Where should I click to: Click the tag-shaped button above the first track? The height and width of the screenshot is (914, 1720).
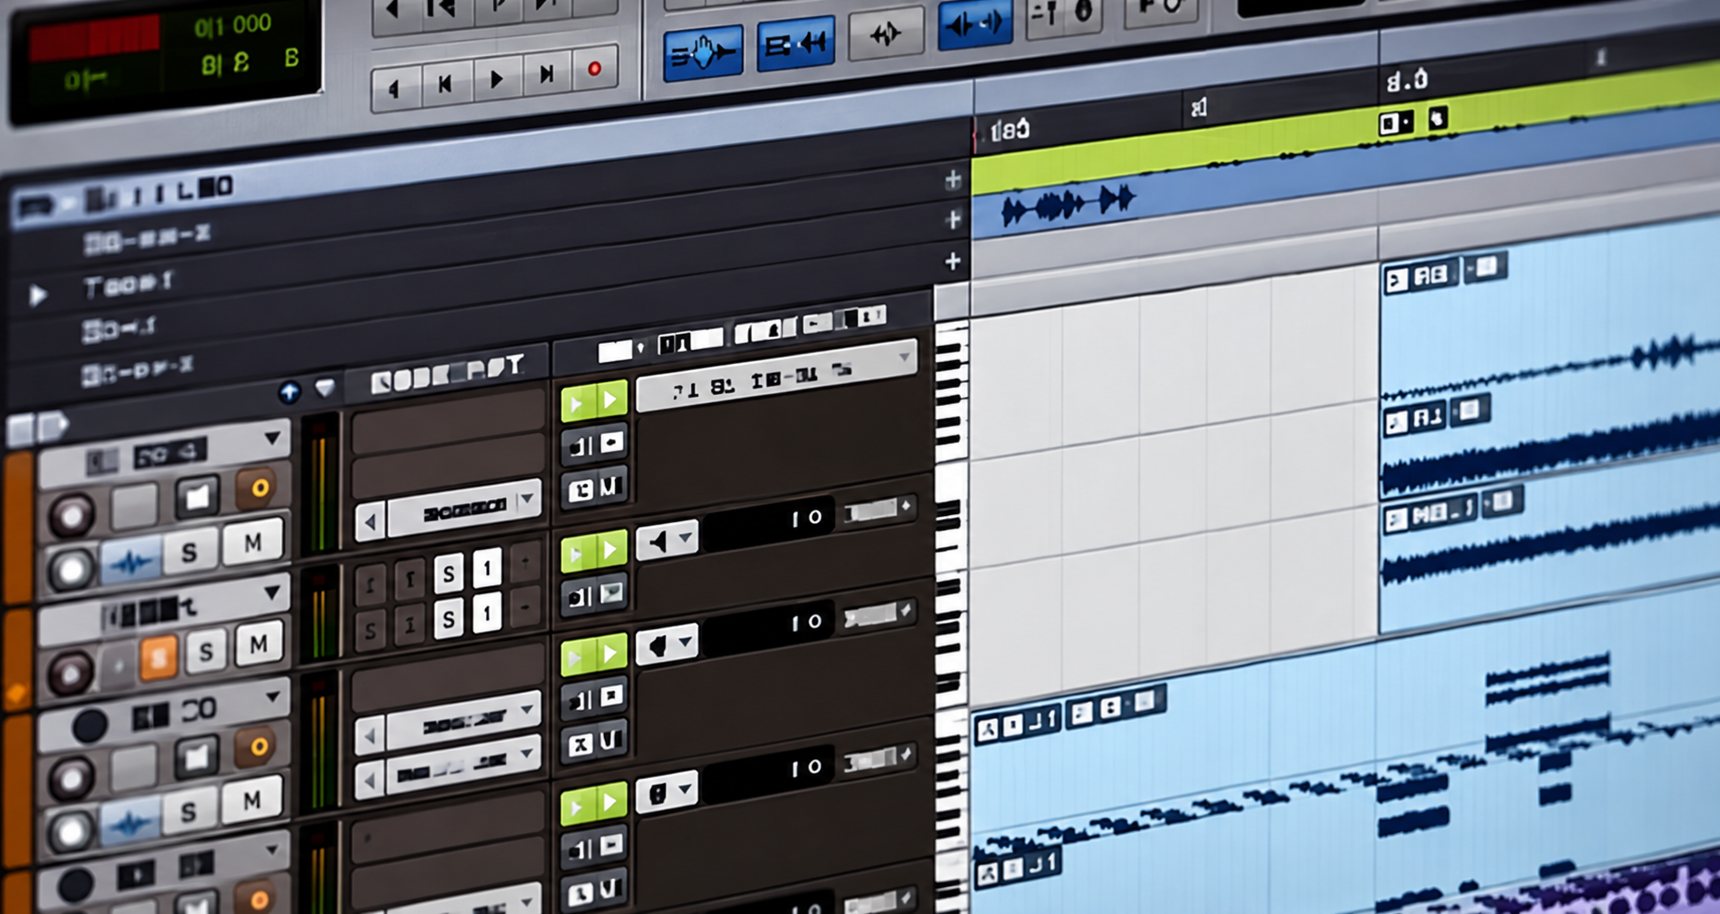(x=52, y=428)
